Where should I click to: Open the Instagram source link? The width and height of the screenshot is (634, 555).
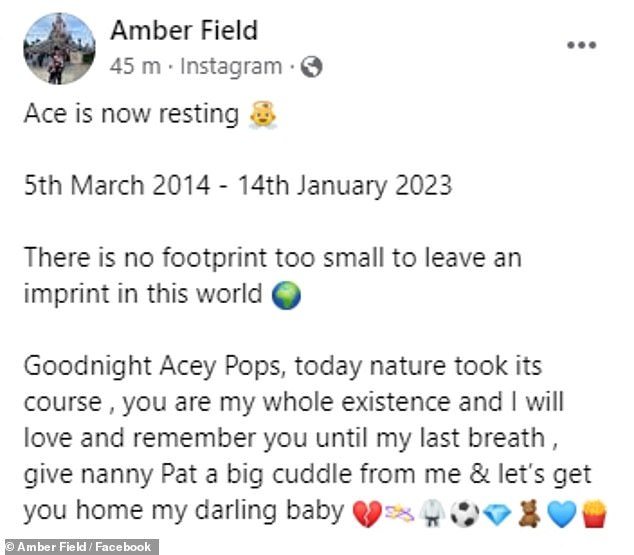click(x=231, y=67)
